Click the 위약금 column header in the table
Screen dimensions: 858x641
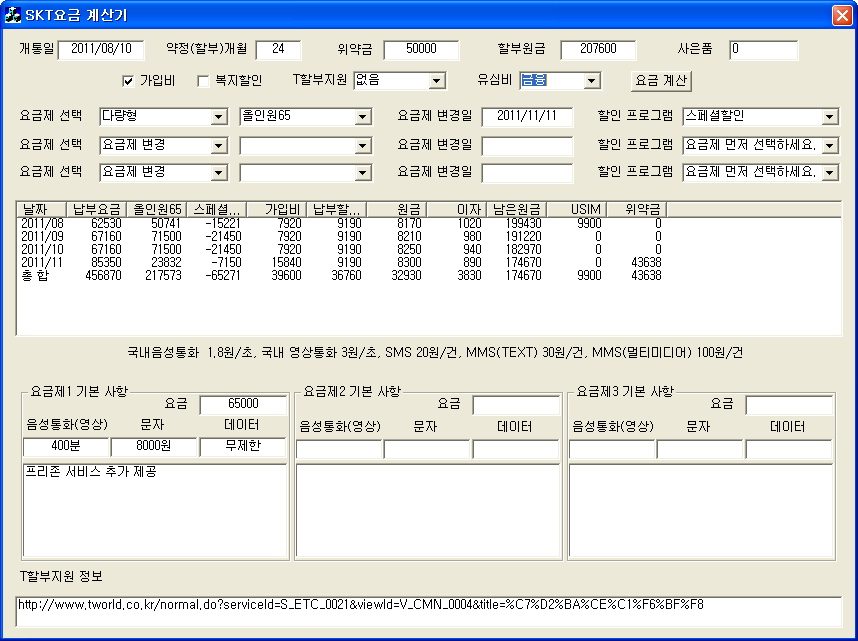point(637,209)
